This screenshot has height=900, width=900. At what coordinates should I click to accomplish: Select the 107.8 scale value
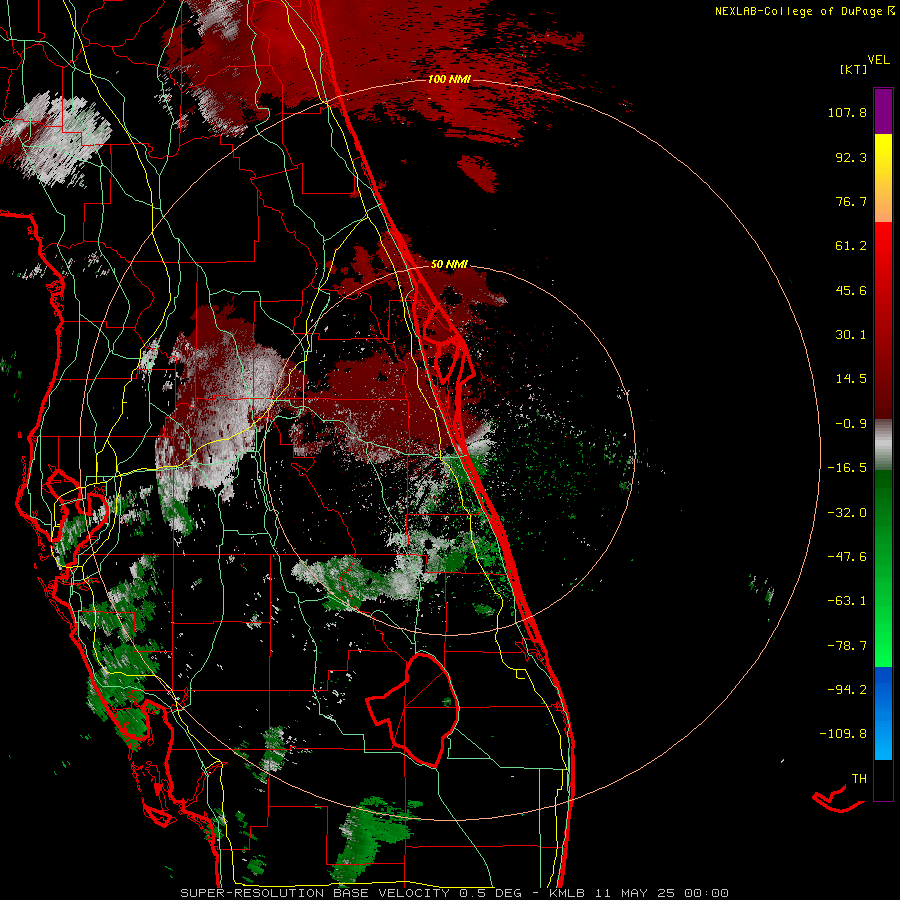click(847, 112)
